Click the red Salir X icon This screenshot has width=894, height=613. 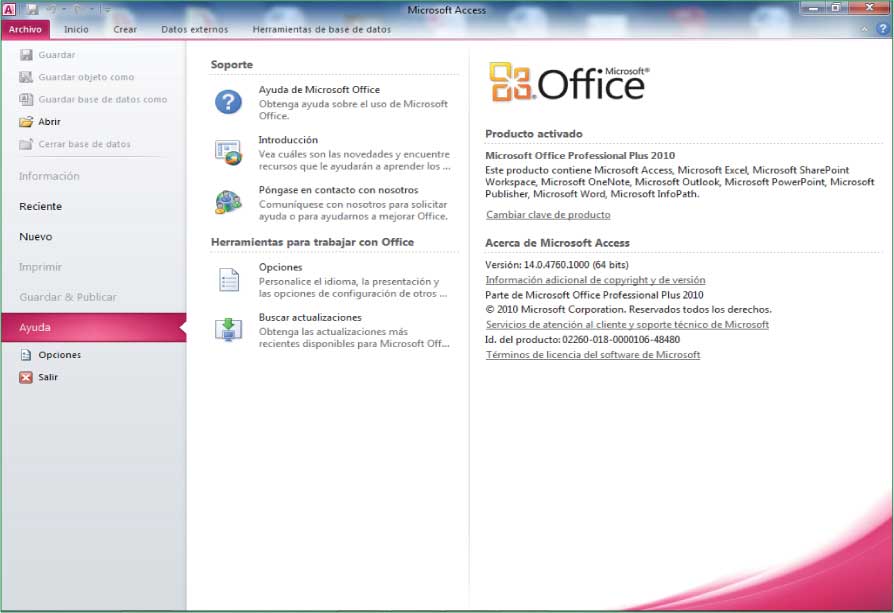tap(26, 377)
